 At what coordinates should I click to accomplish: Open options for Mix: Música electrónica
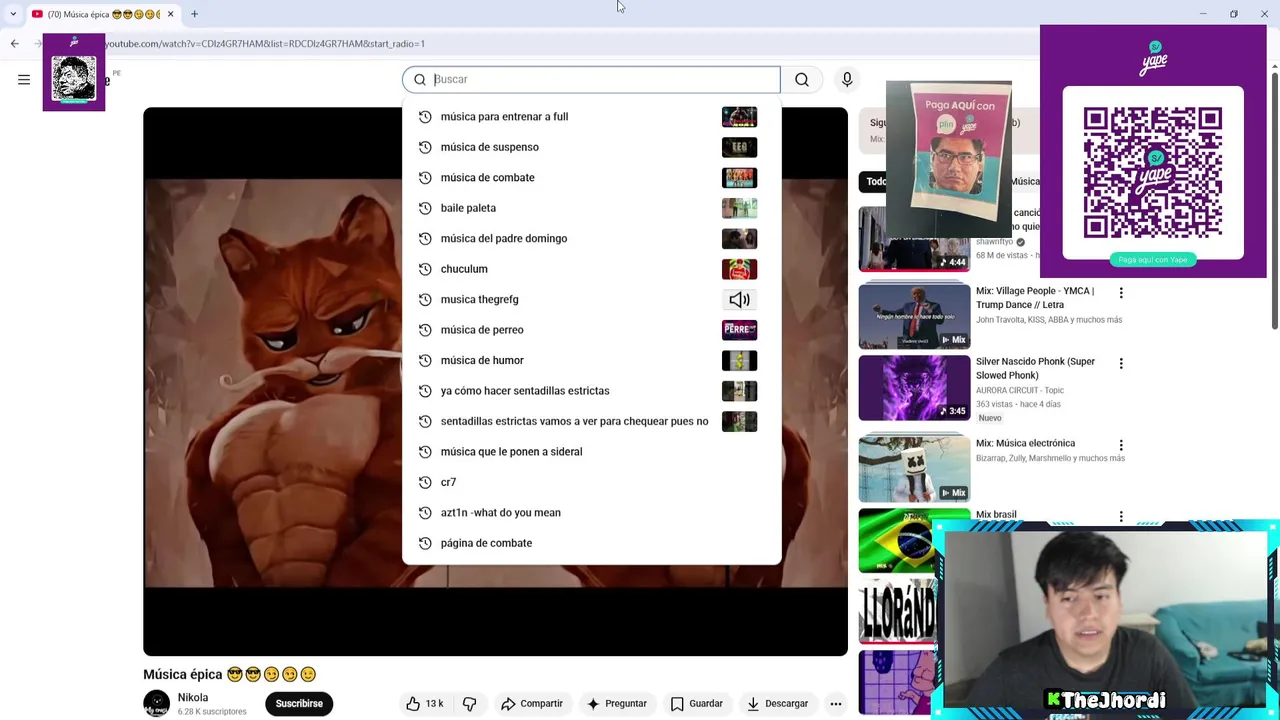1121,445
